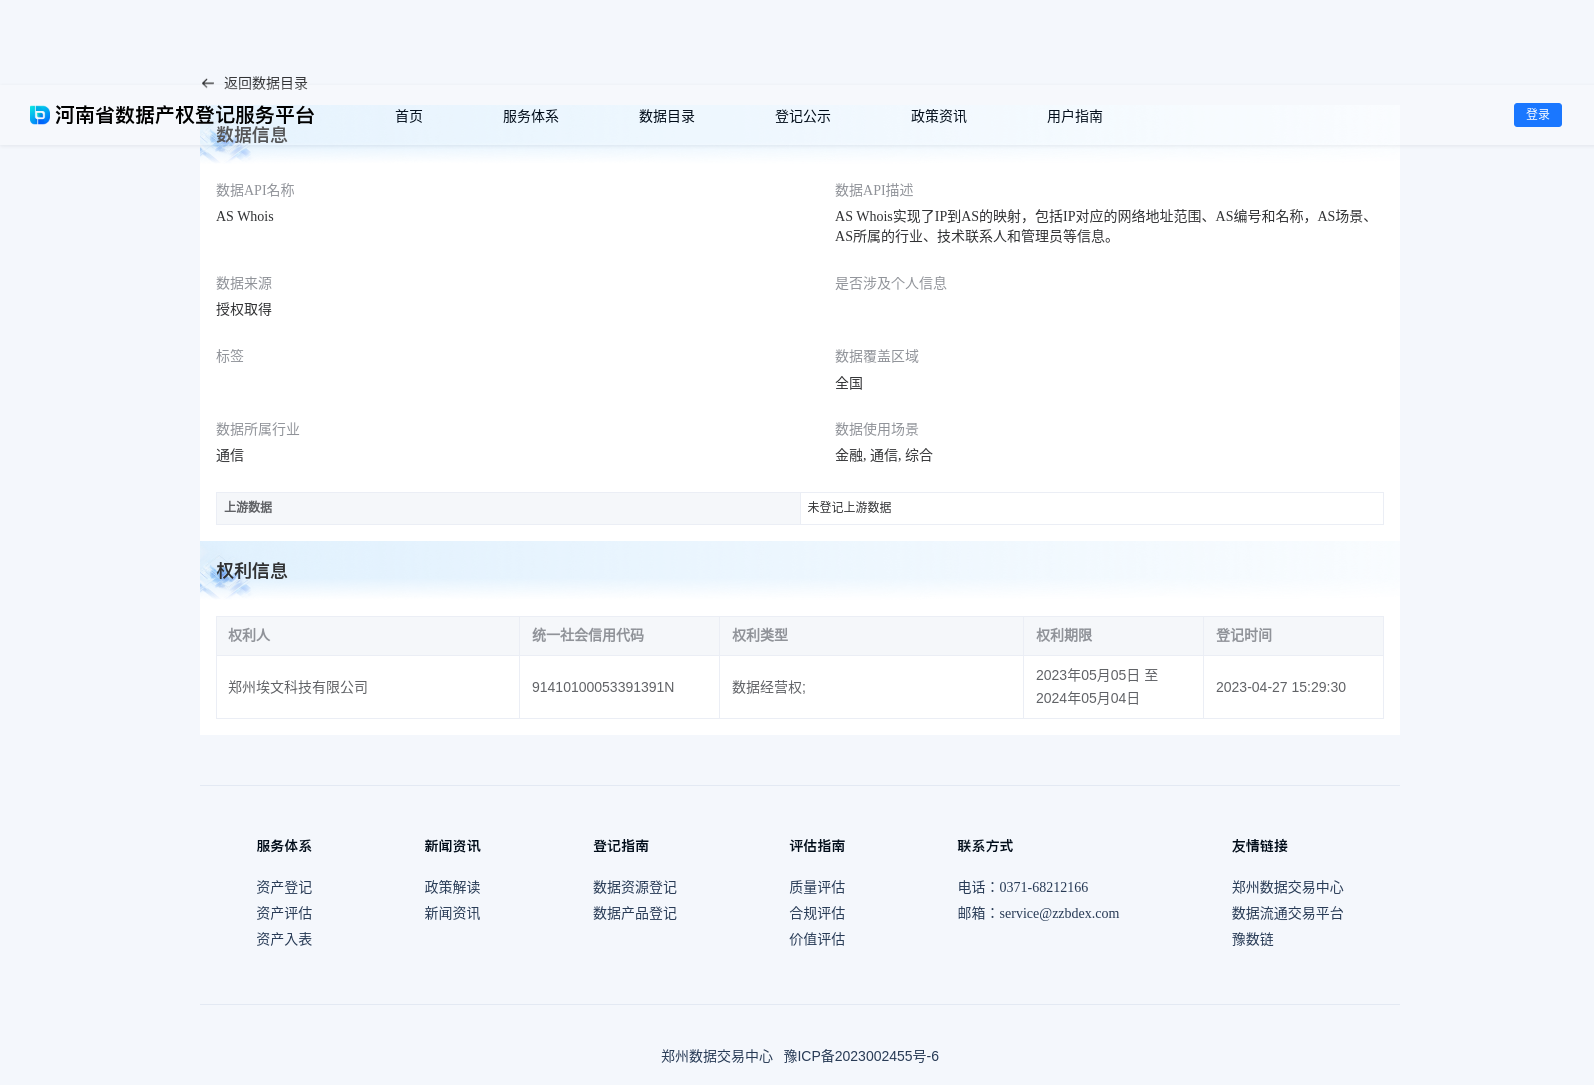This screenshot has width=1594, height=1085.
Task: Click the 友情链接 footer heading
Action: tap(1260, 846)
